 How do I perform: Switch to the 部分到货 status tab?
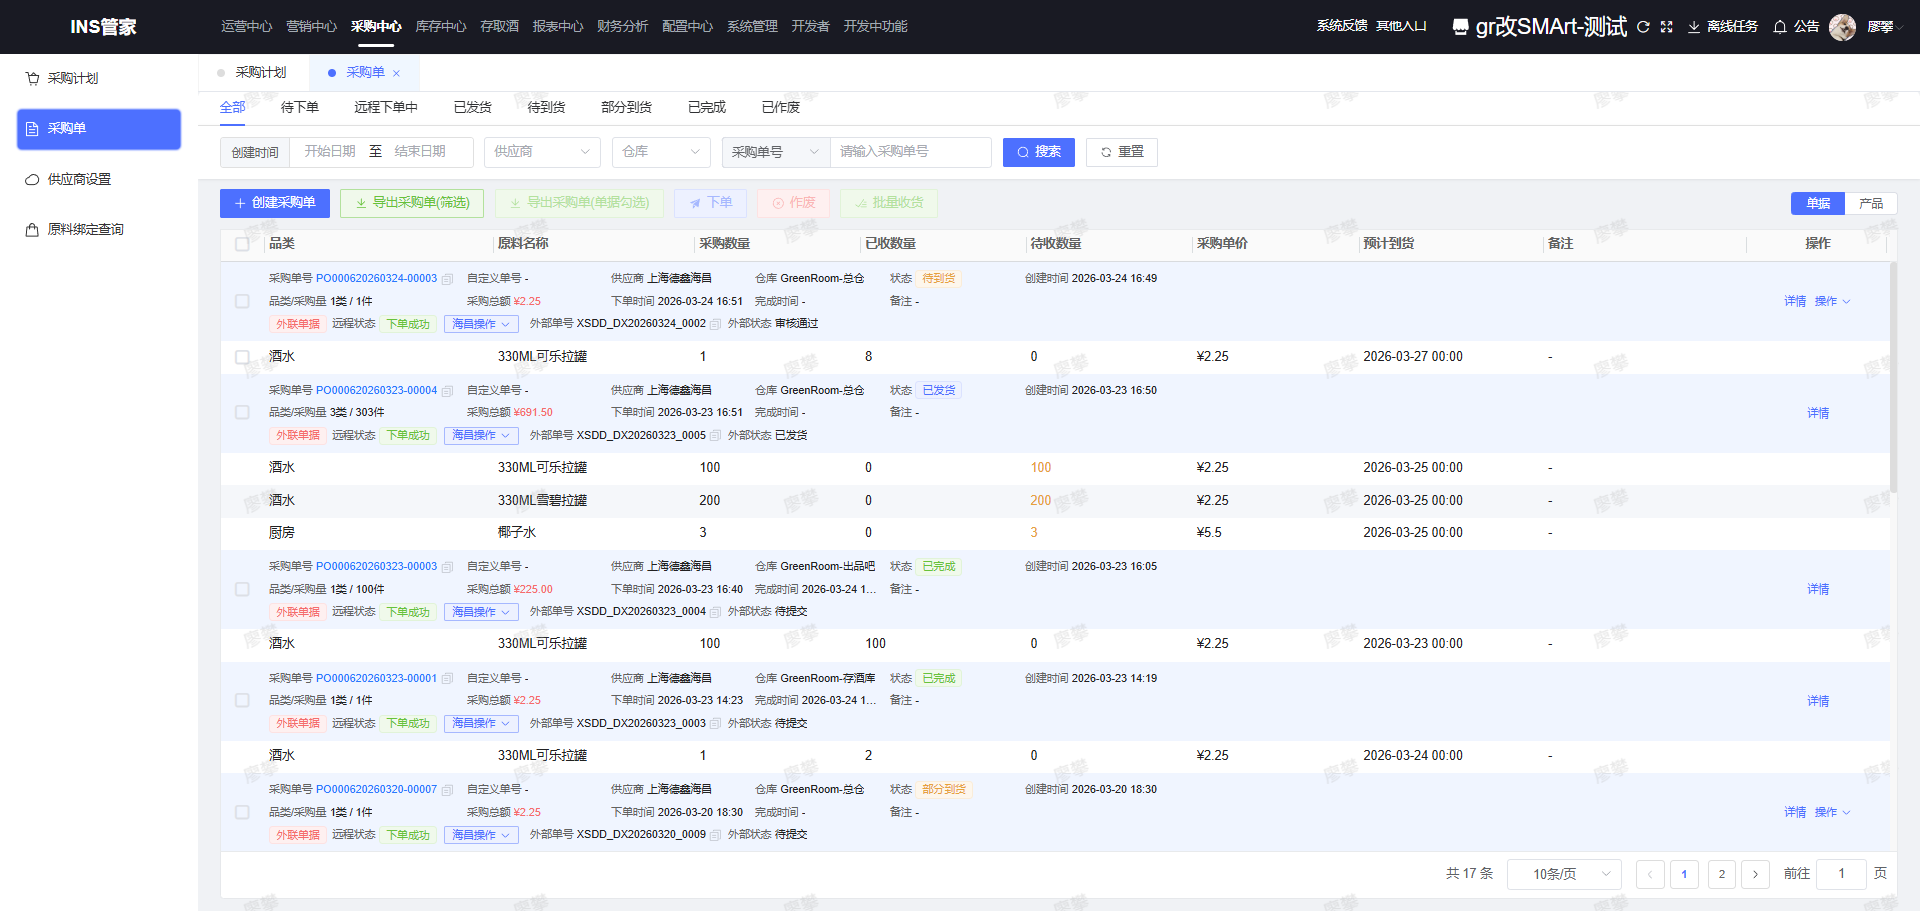[x=626, y=107]
